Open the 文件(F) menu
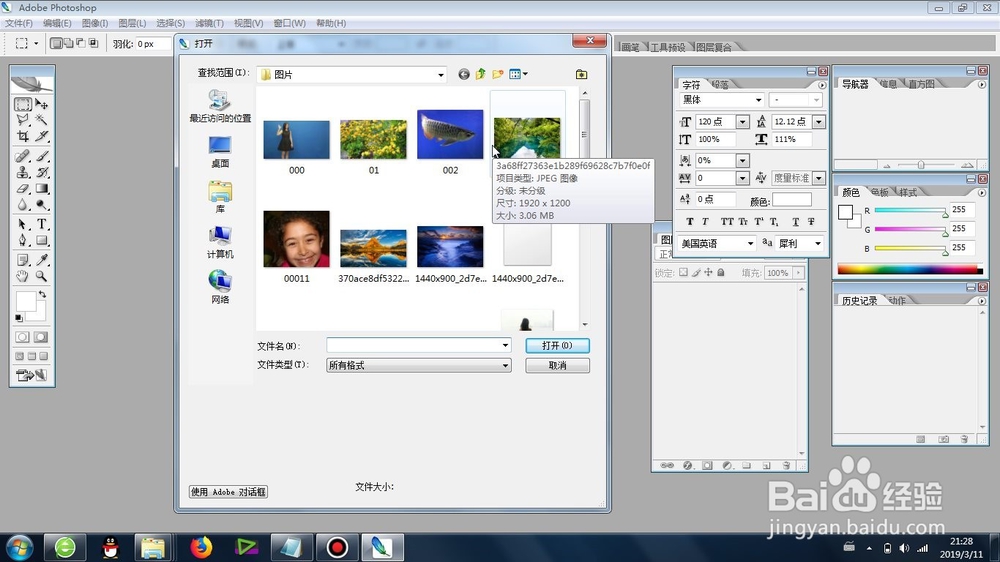 19,23
